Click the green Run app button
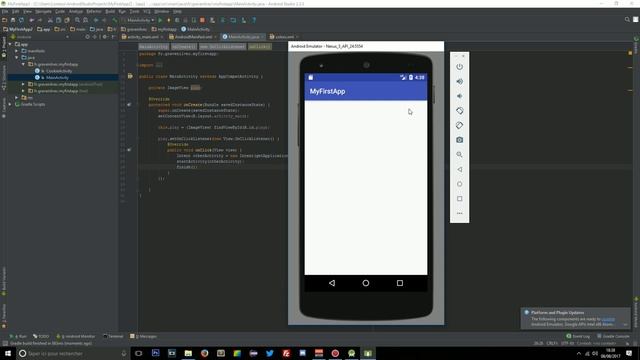 coord(160,20)
